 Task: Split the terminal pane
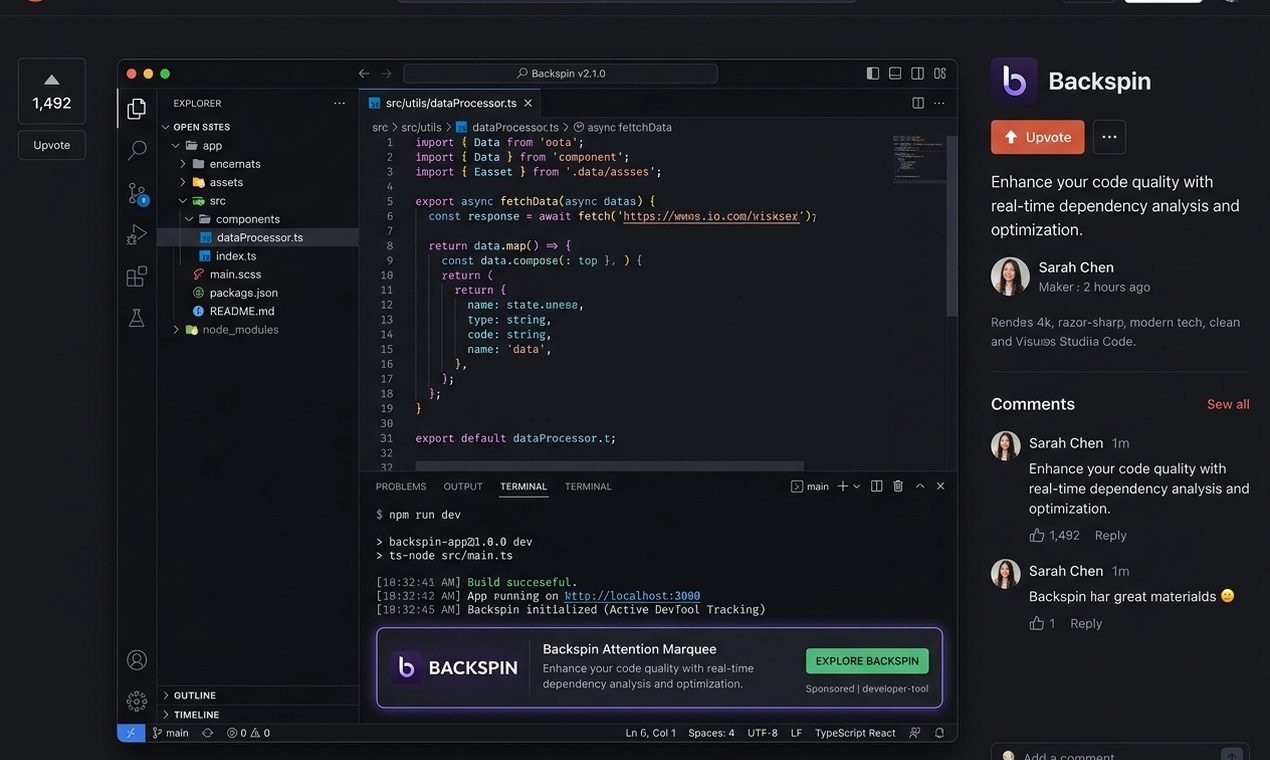pyautogui.click(x=876, y=486)
